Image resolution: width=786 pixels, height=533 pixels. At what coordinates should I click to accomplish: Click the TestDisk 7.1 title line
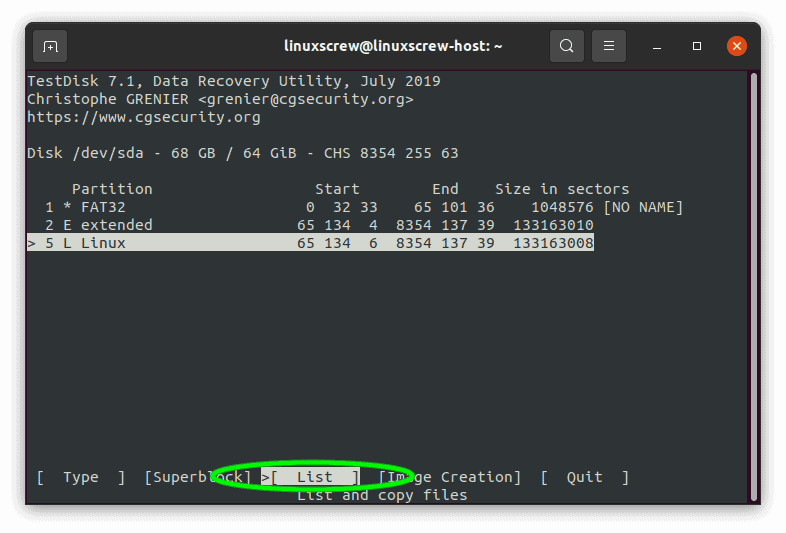coord(234,81)
